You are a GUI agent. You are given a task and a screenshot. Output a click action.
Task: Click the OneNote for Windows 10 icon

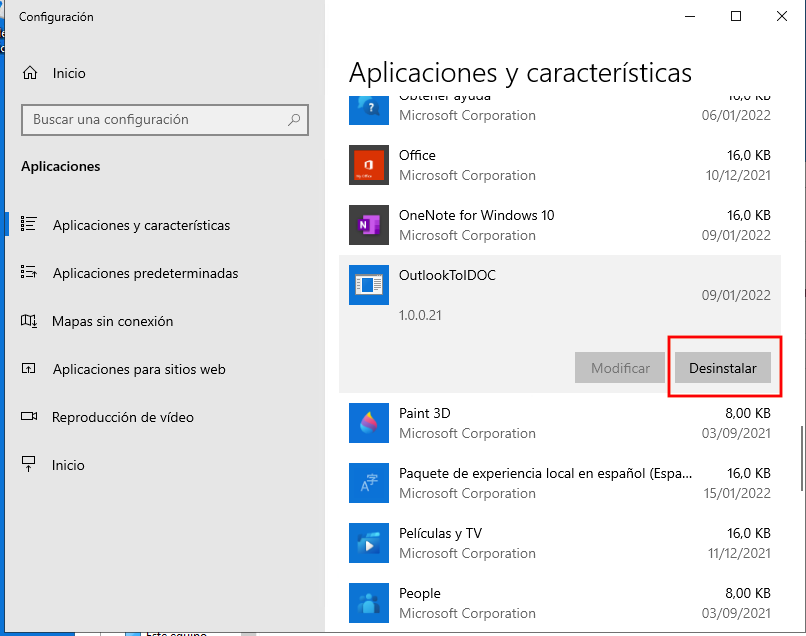(x=367, y=225)
